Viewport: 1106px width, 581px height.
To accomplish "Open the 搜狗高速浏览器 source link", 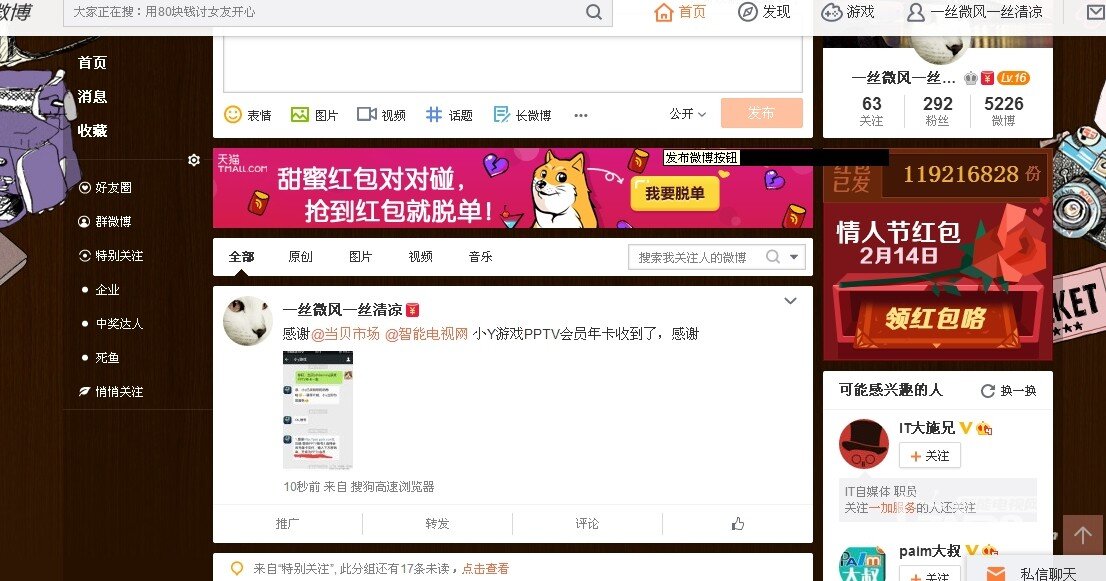I will (392, 487).
